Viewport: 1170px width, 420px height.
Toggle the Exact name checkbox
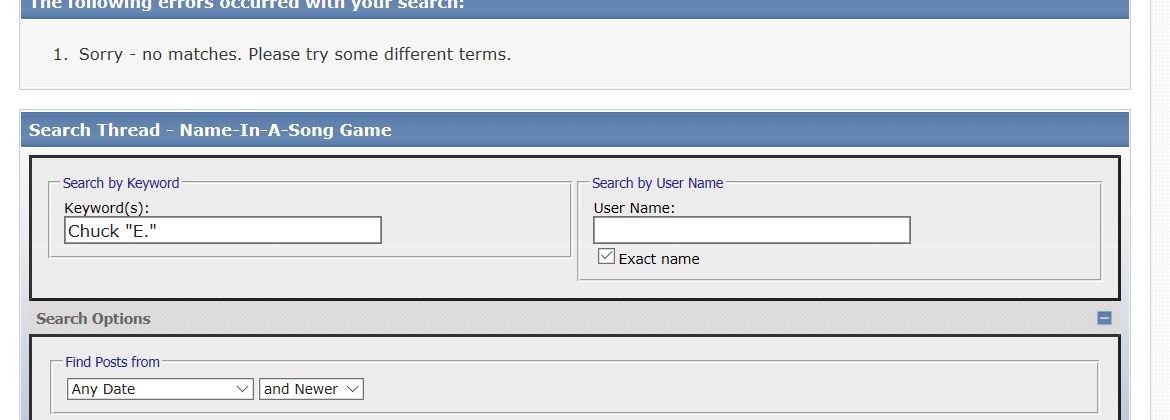[606, 257]
